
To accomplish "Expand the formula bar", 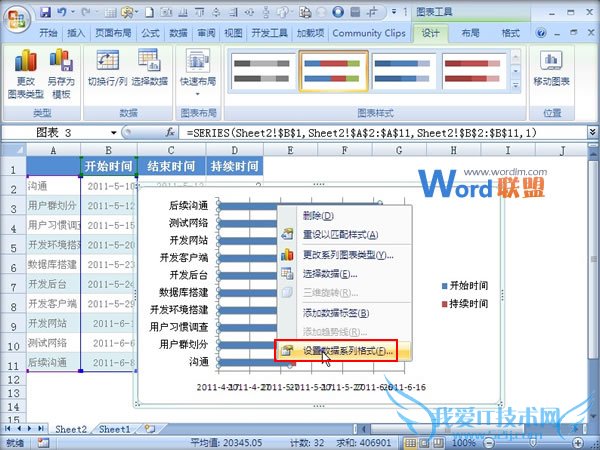I will [x=592, y=132].
